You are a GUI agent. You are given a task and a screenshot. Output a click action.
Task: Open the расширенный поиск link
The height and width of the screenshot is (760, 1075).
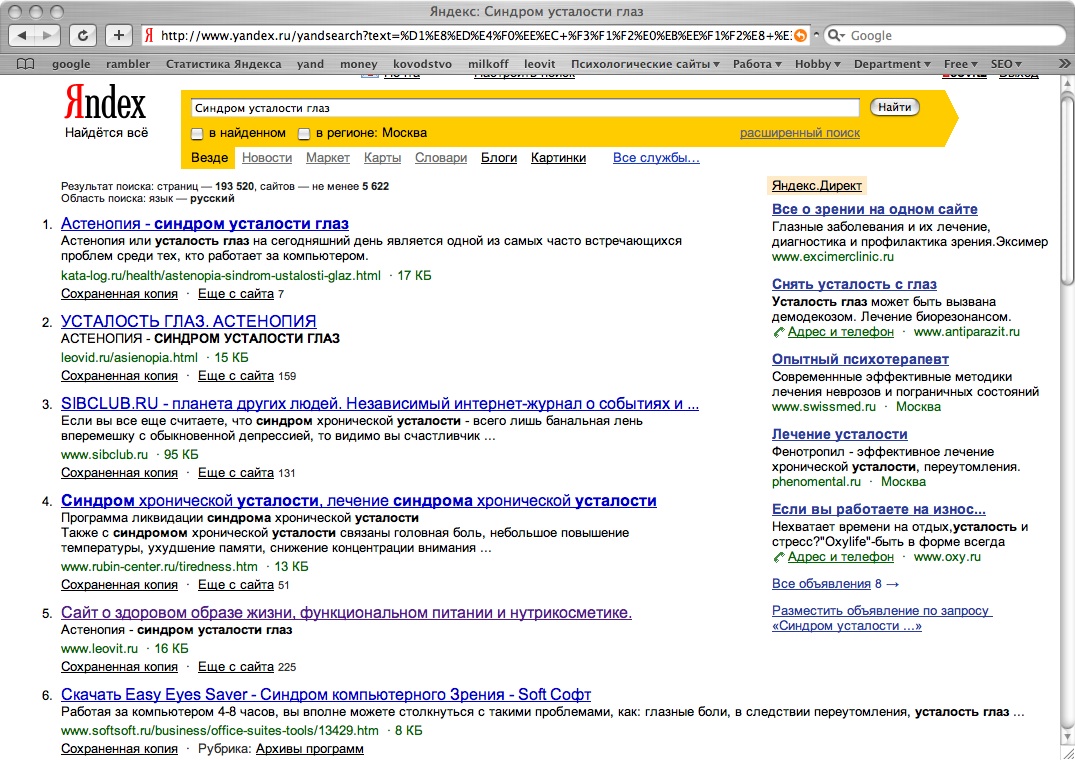pos(799,133)
